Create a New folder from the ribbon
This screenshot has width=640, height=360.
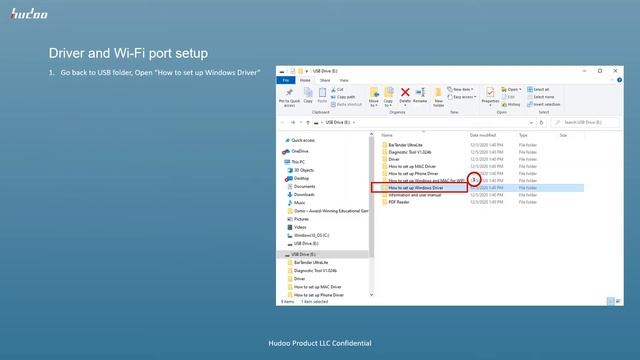[438, 97]
